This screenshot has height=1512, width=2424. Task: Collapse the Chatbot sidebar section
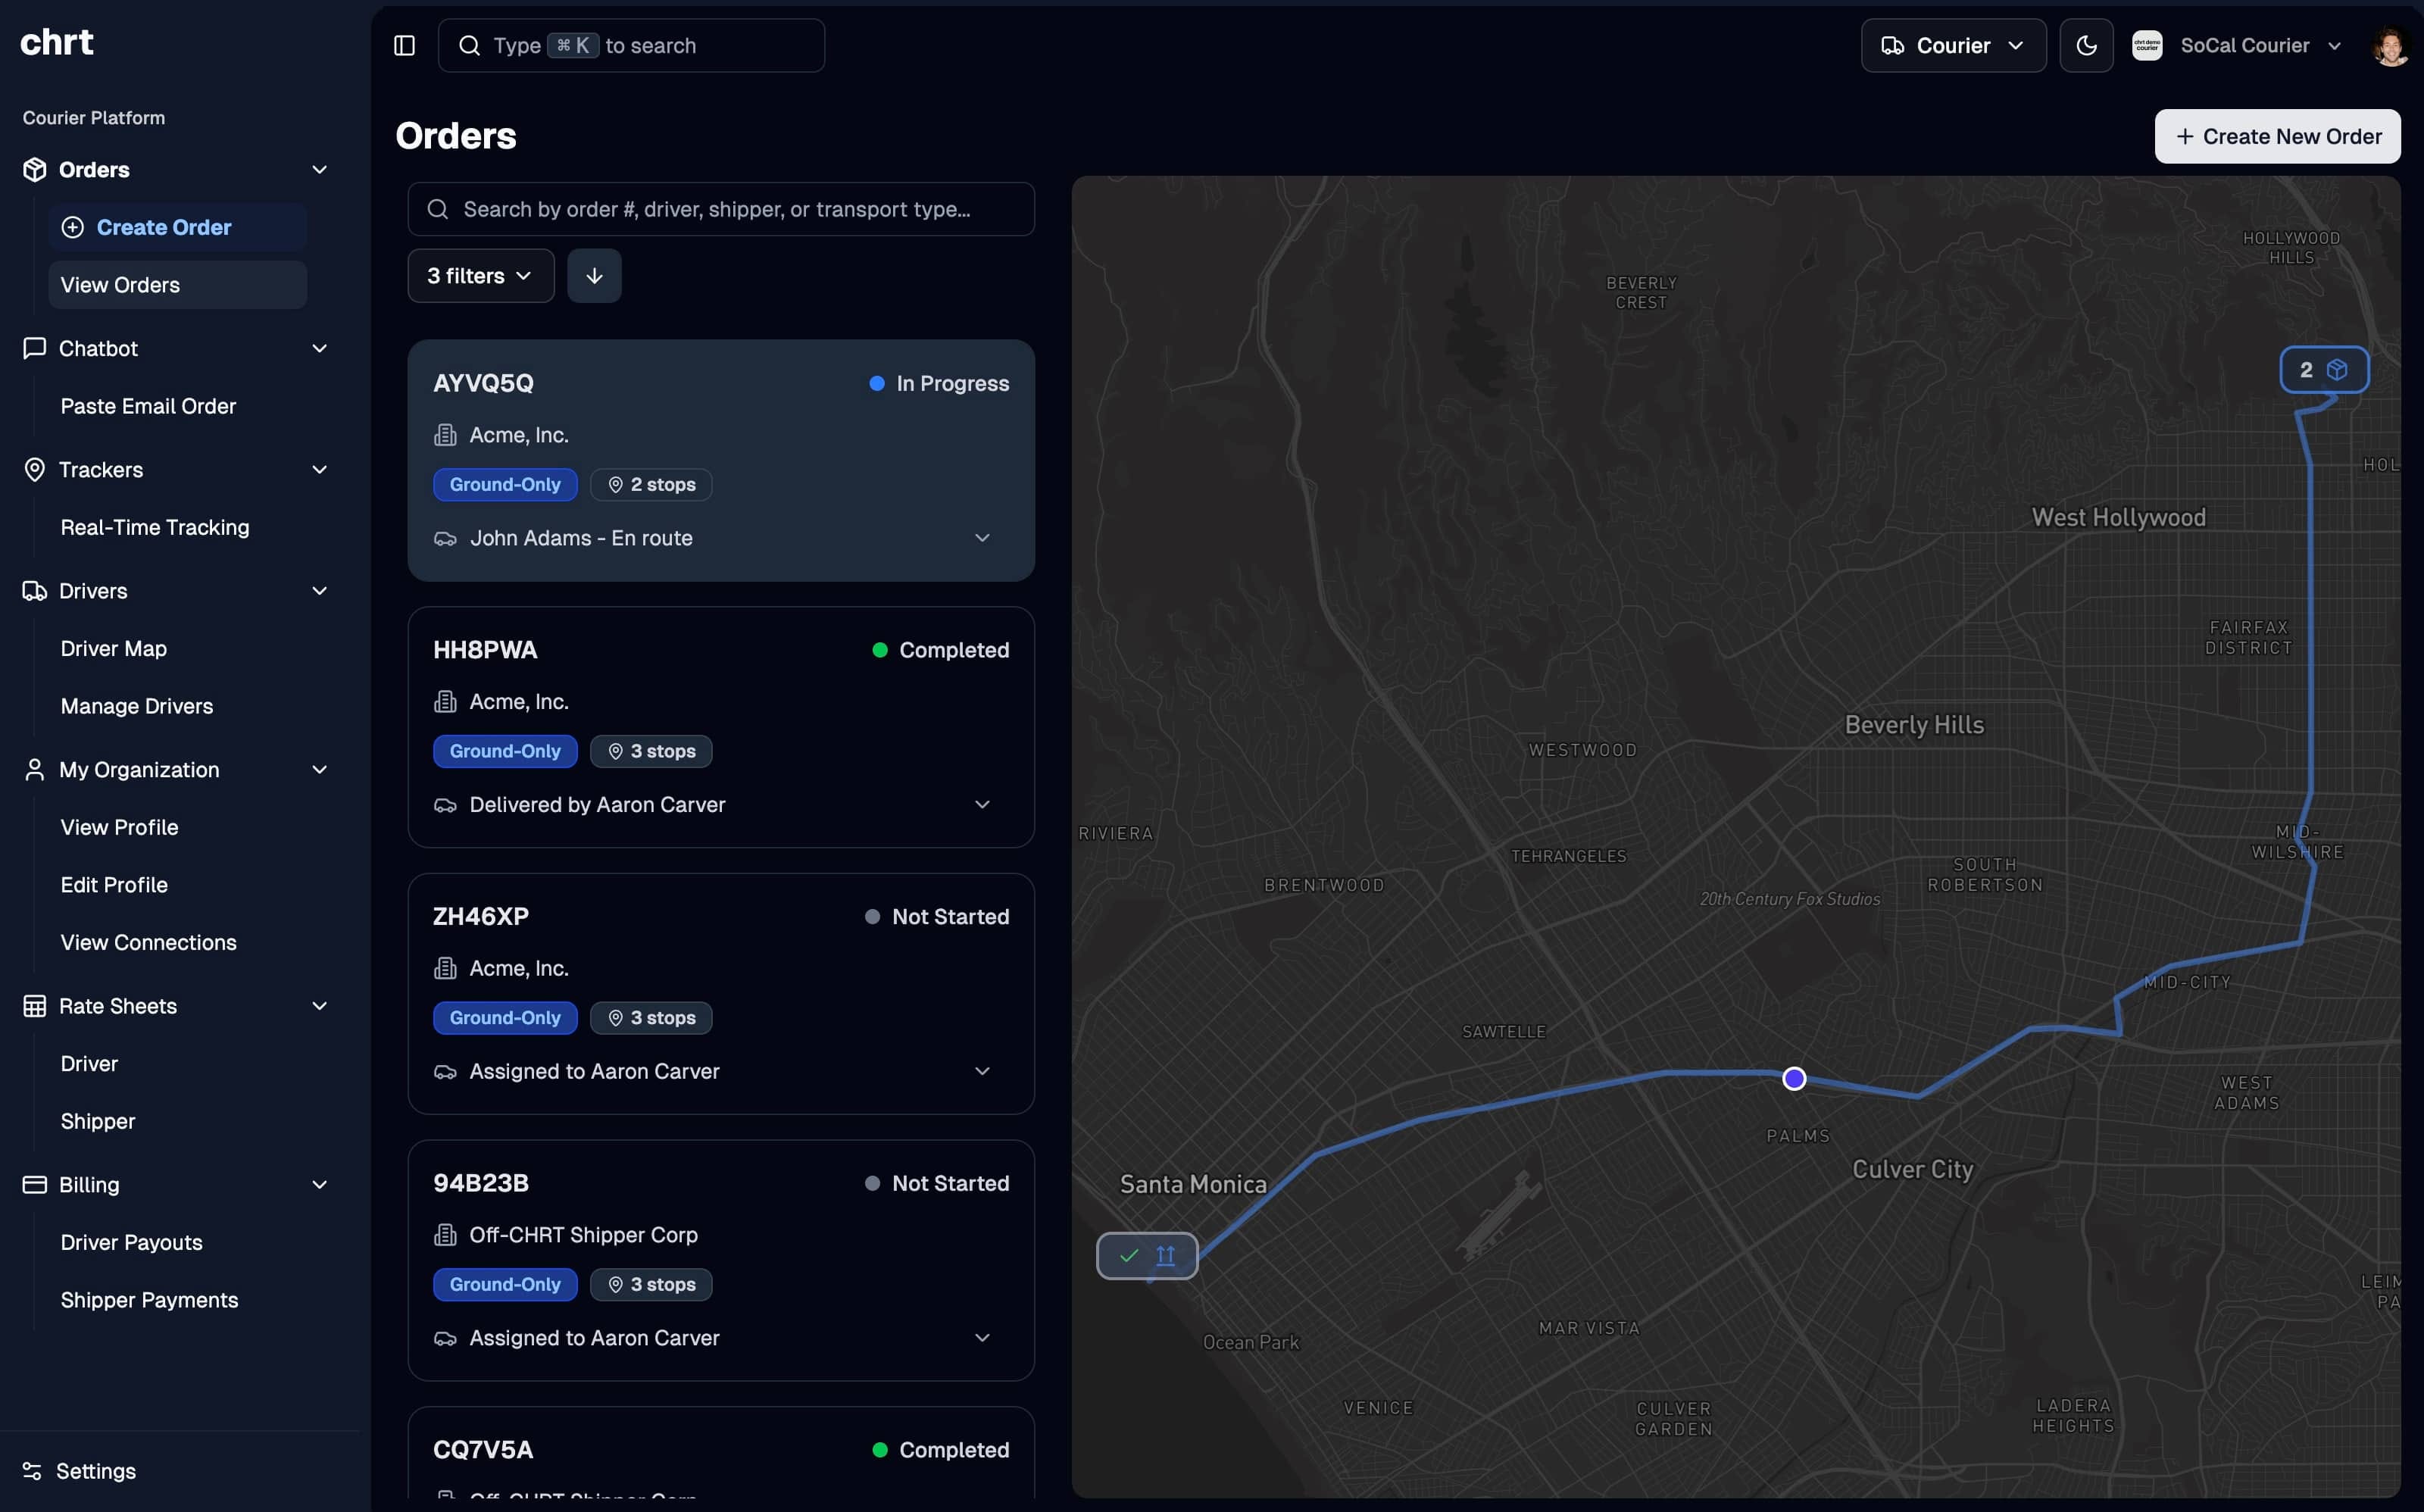(320, 349)
